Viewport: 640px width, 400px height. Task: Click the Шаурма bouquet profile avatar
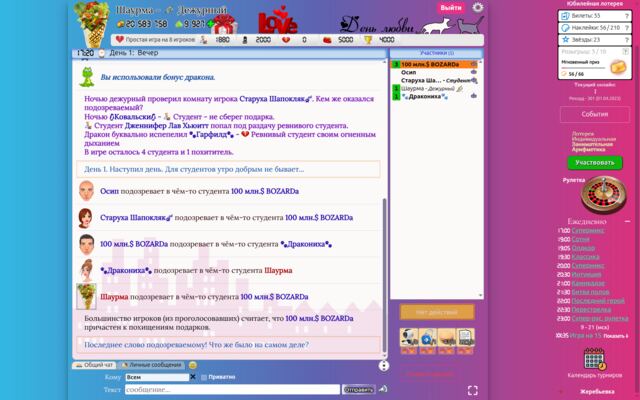(92, 23)
